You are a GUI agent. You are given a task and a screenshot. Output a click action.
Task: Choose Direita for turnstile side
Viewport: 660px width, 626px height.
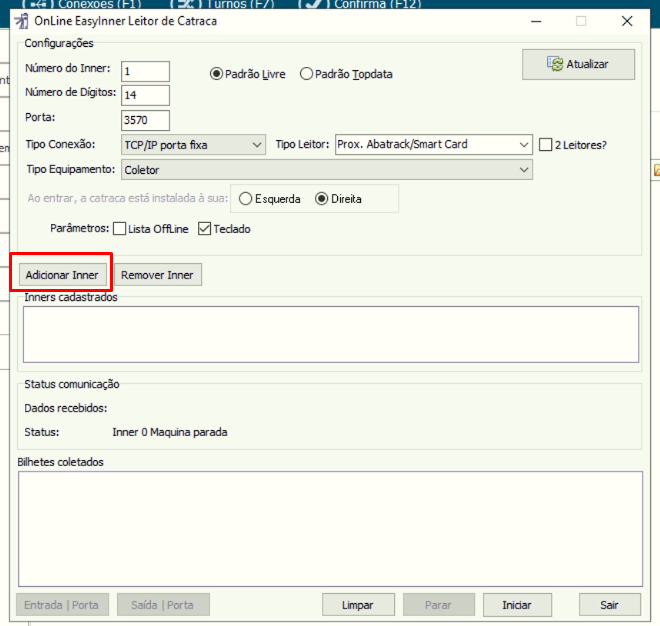321,199
